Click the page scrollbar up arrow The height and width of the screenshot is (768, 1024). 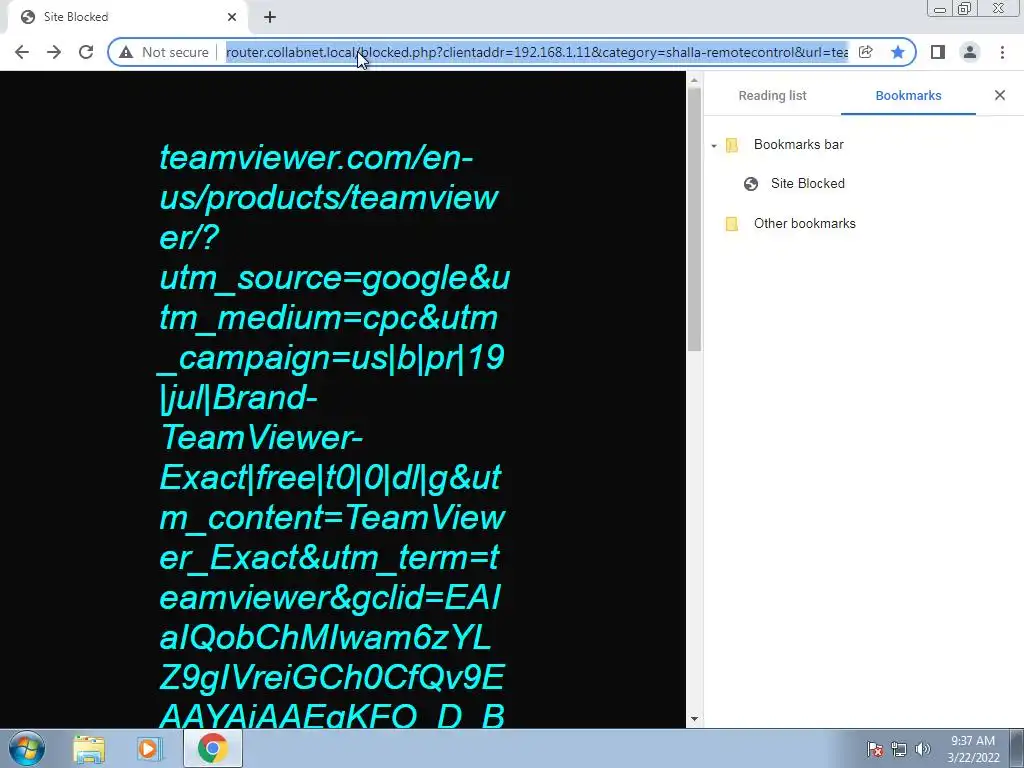(x=694, y=80)
